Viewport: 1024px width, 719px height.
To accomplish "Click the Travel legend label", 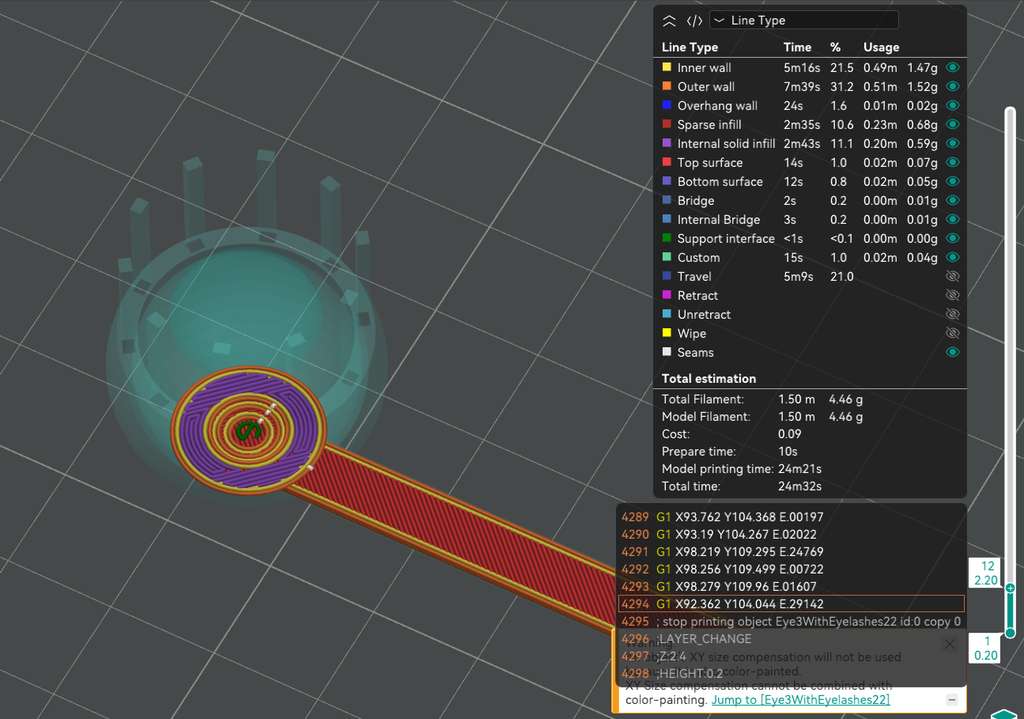I will [694, 276].
